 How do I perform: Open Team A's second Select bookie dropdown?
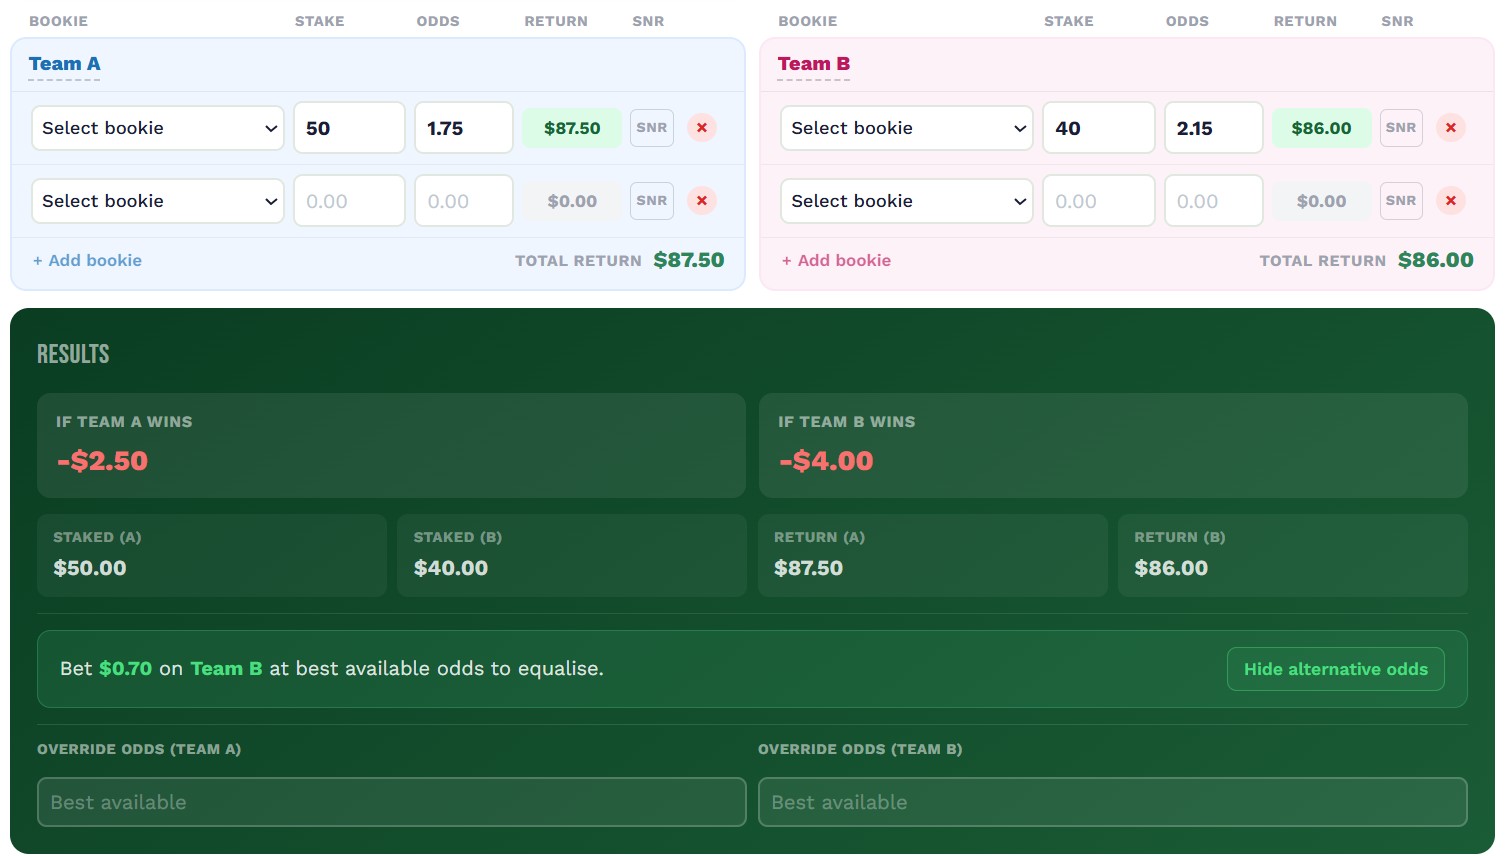coord(158,201)
